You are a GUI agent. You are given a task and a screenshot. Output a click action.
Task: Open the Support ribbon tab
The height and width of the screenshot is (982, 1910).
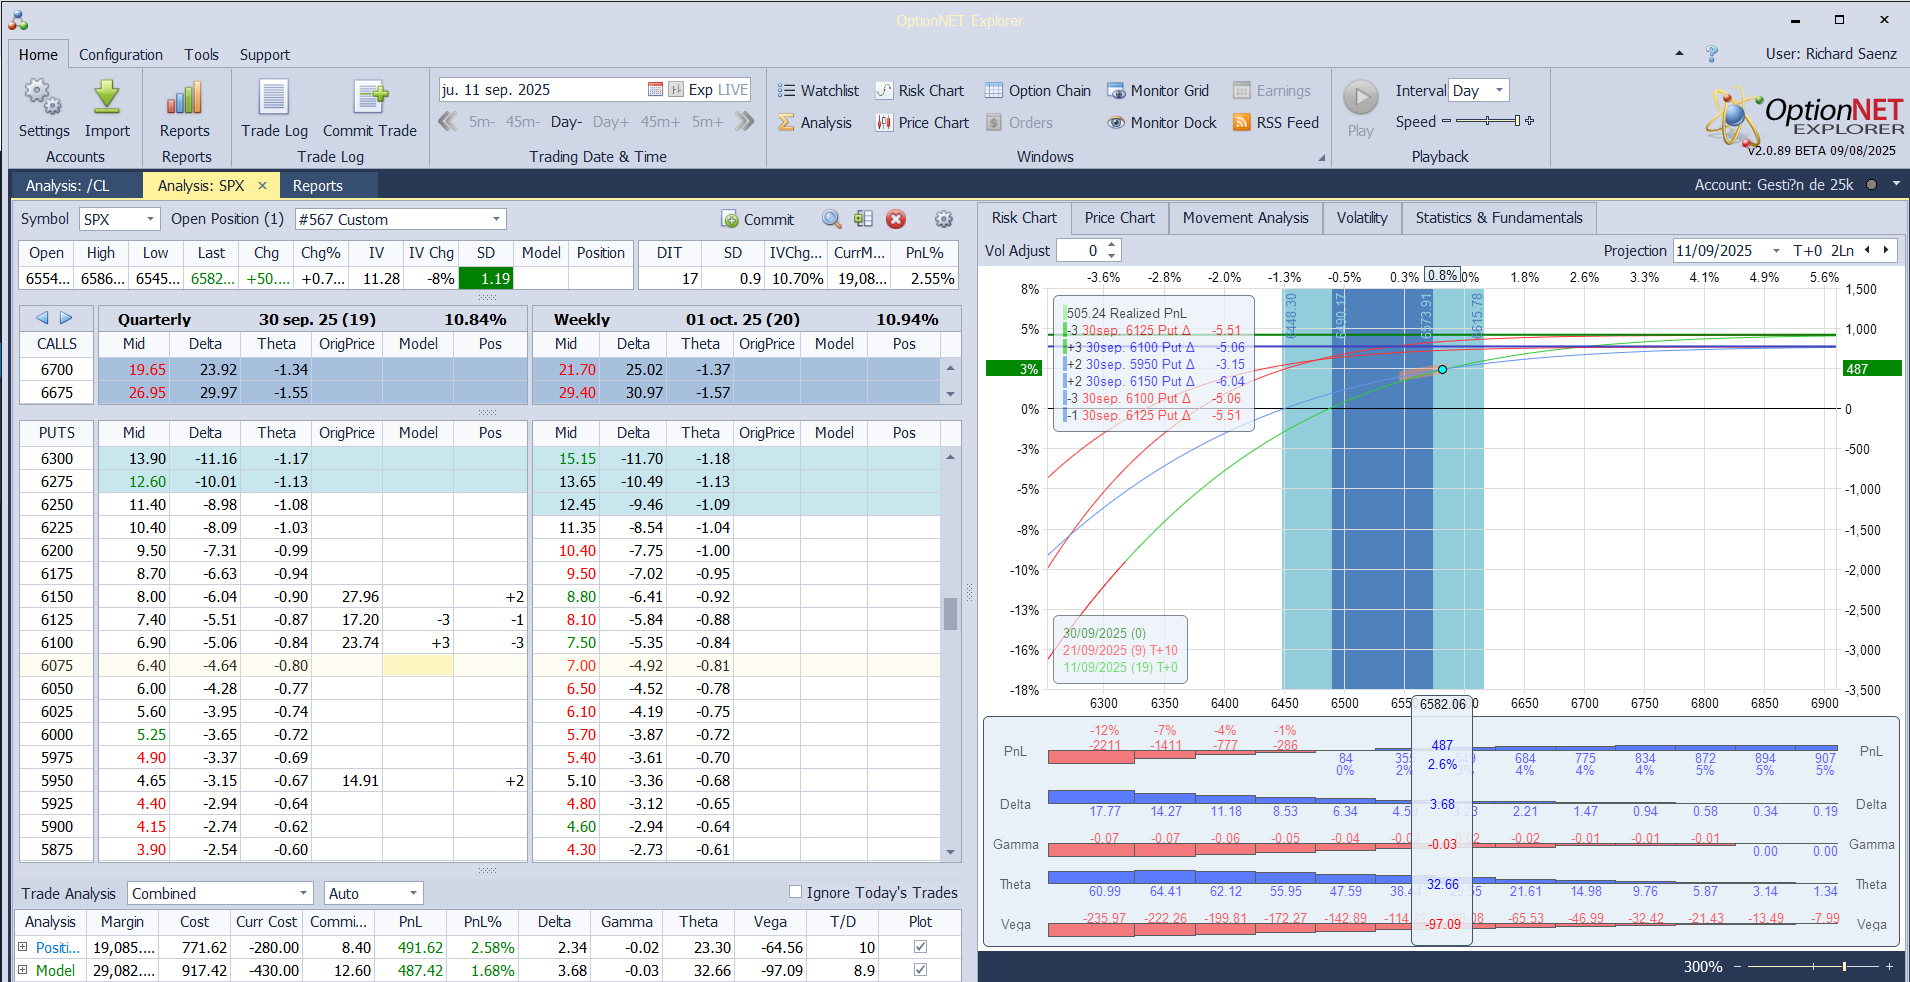(265, 55)
